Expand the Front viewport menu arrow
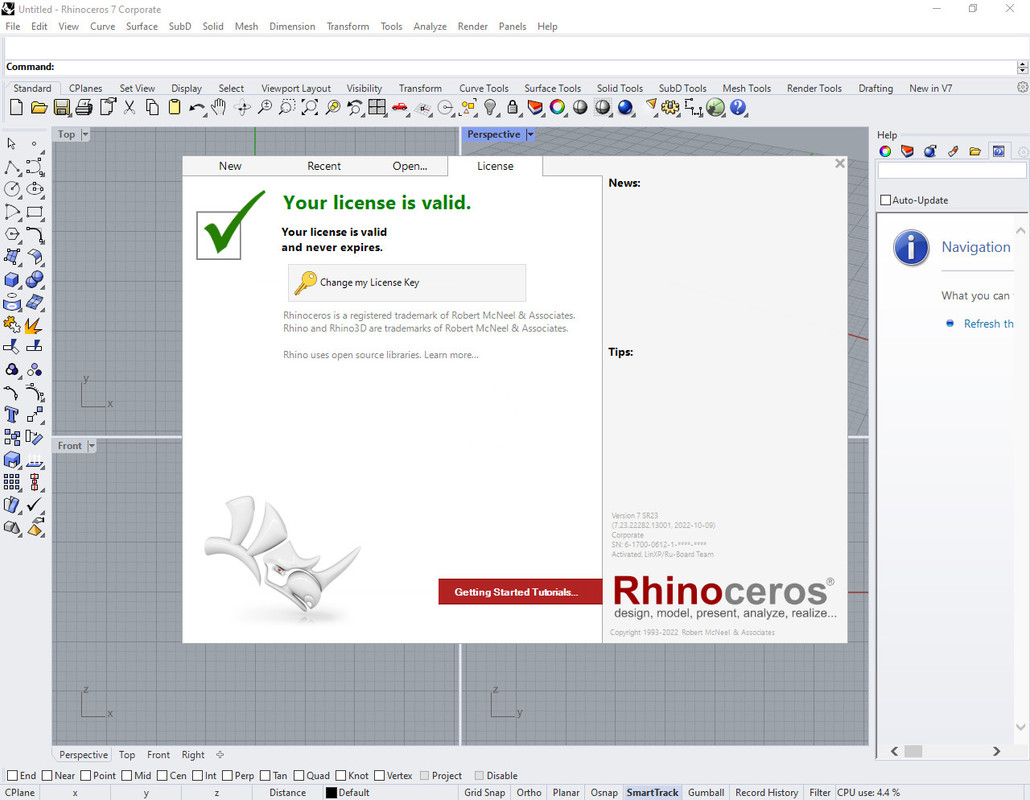Image resolution: width=1030 pixels, height=800 pixels. point(91,446)
